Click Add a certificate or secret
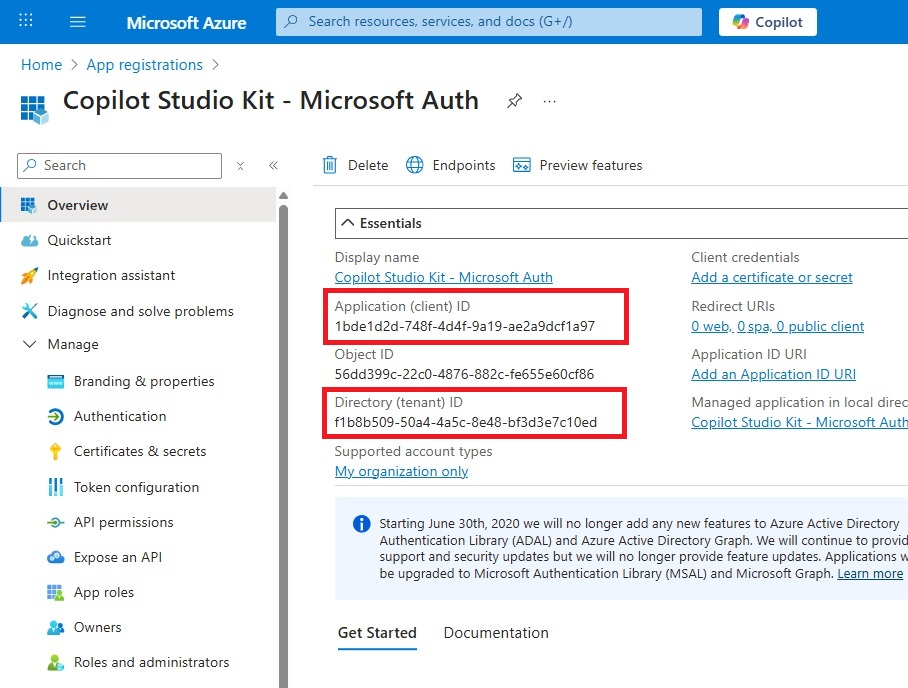 [772, 277]
